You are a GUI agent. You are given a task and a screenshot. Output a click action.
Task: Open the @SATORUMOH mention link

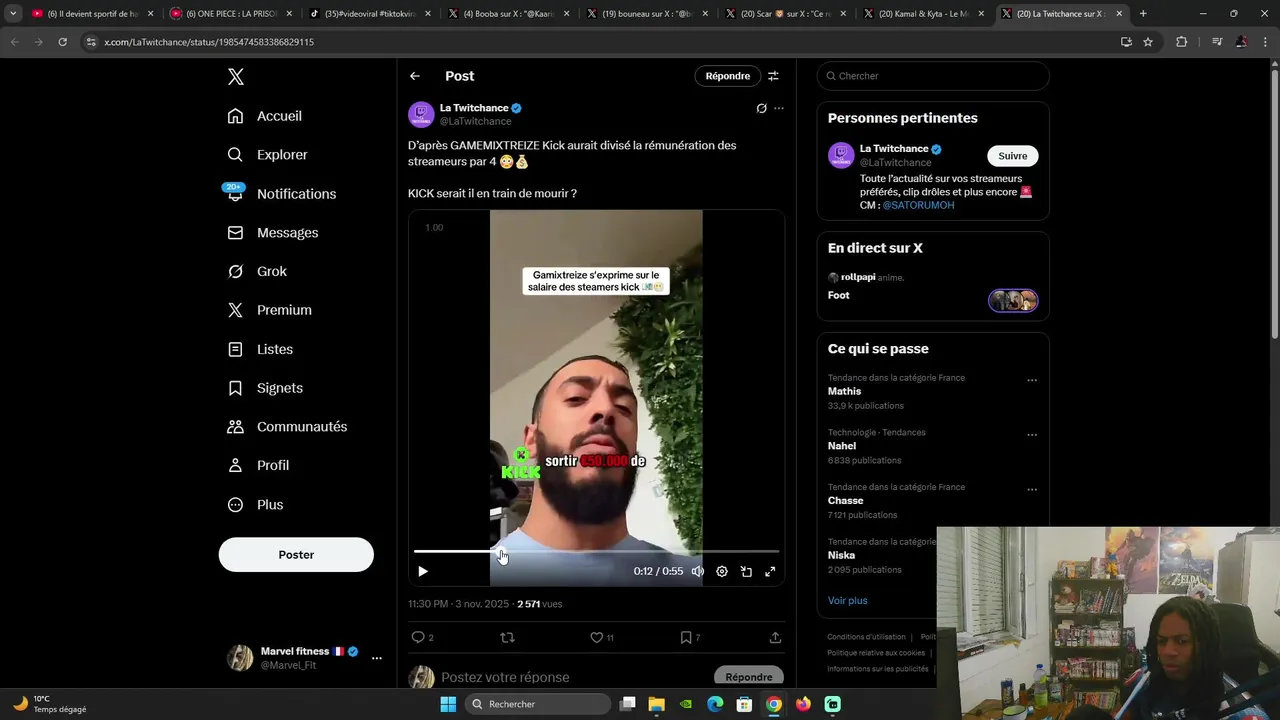(x=918, y=205)
